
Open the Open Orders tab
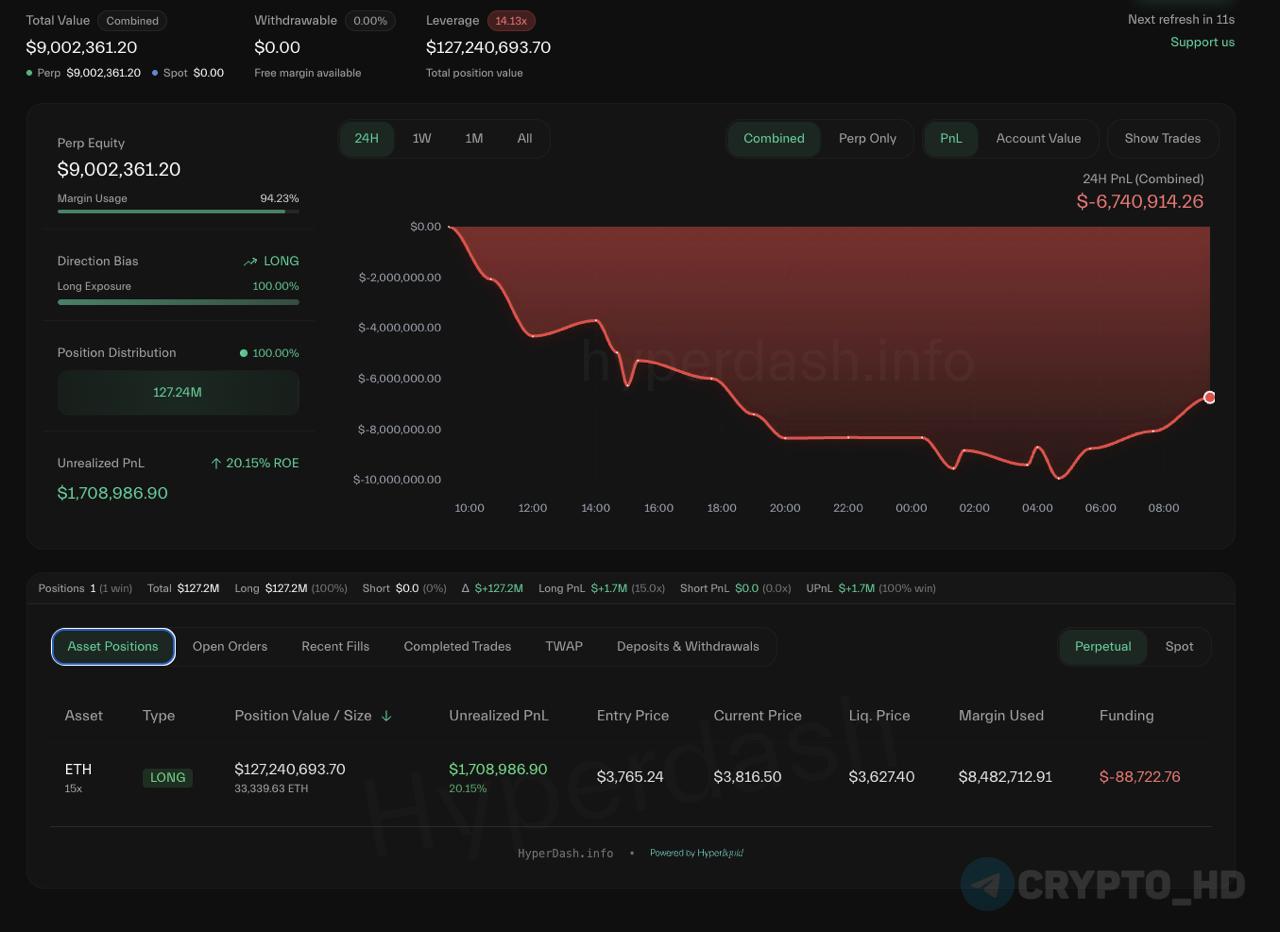[230, 646]
